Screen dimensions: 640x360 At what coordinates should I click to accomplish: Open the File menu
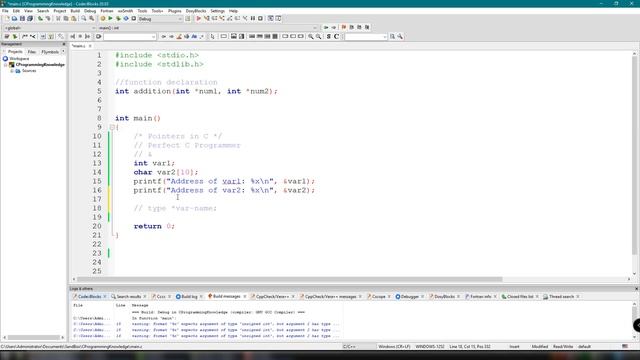5,11
